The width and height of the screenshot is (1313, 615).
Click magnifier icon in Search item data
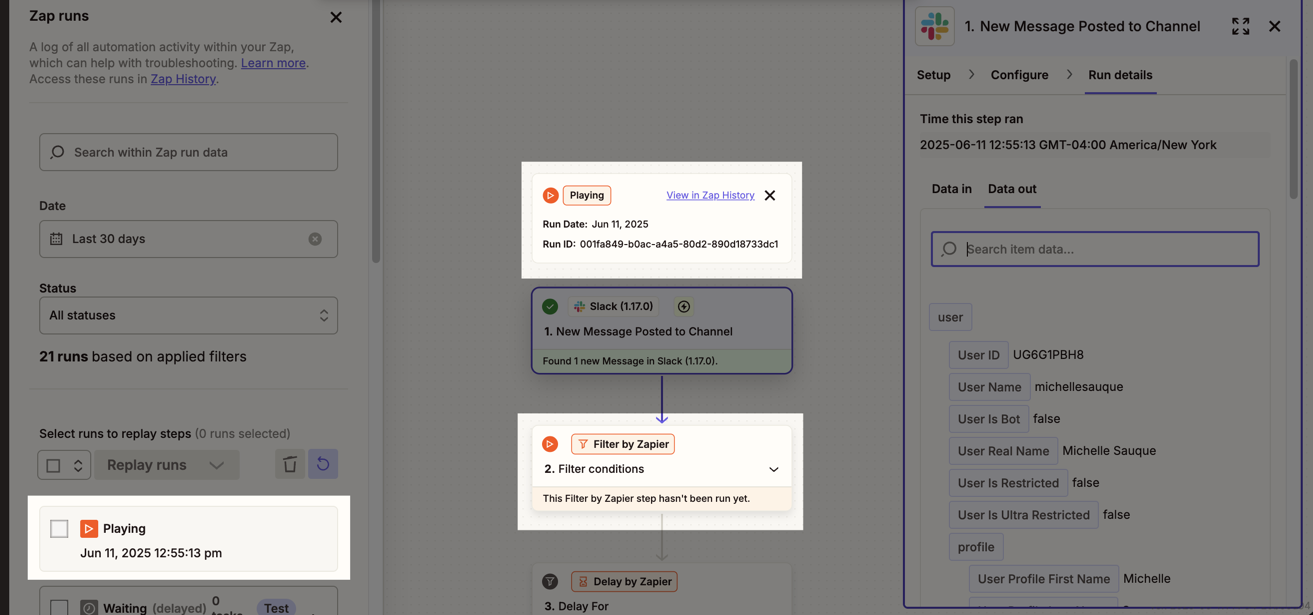pos(949,249)
